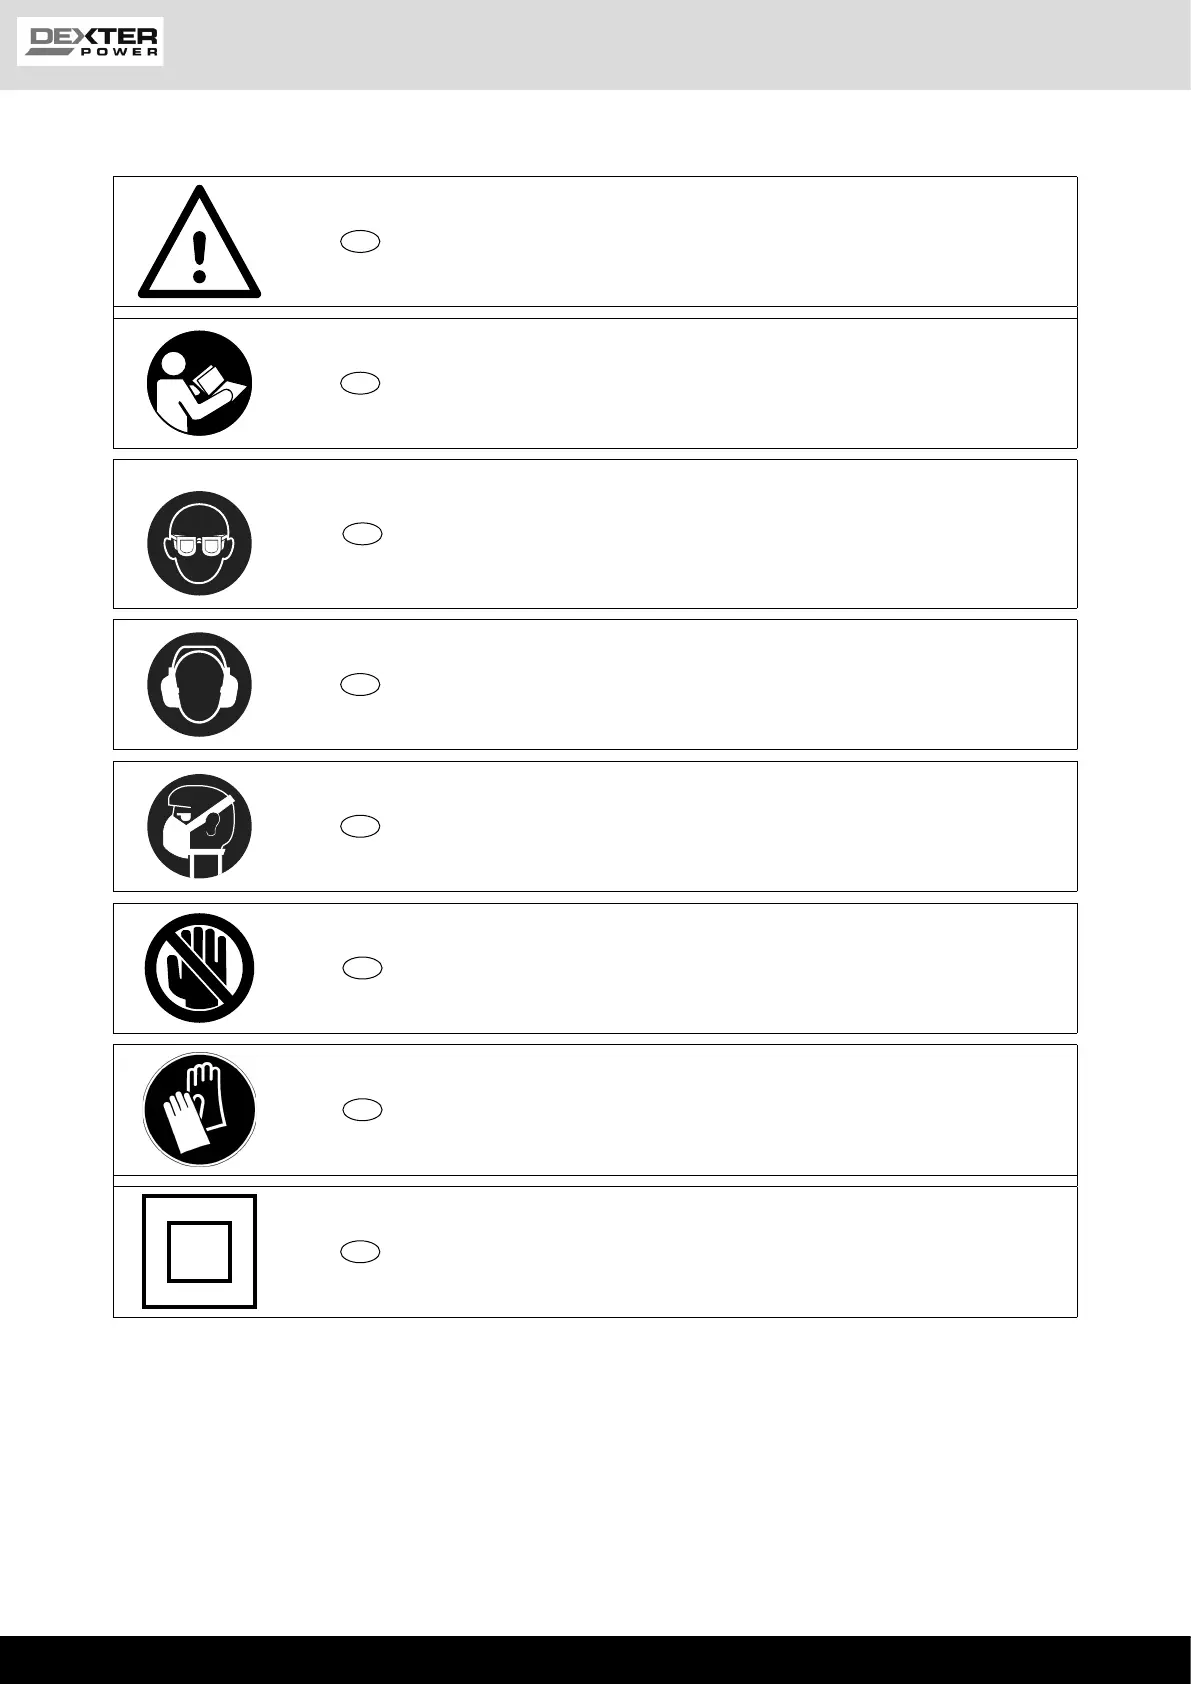Click the oval next to the crossed-out hand symbol
The image size is (1191, 1684).
362,968
